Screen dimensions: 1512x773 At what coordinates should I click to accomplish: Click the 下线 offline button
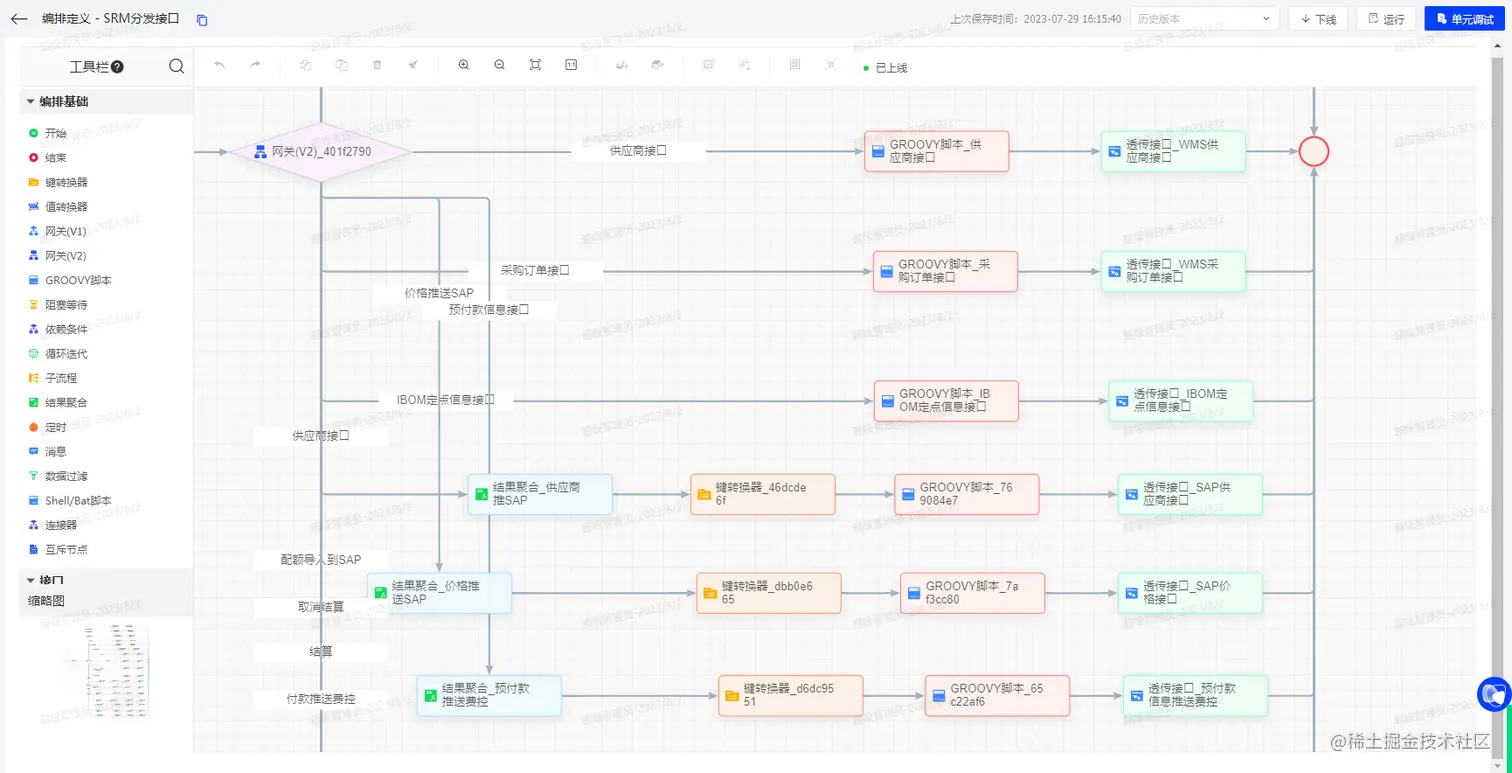(x=1318, y=19)
